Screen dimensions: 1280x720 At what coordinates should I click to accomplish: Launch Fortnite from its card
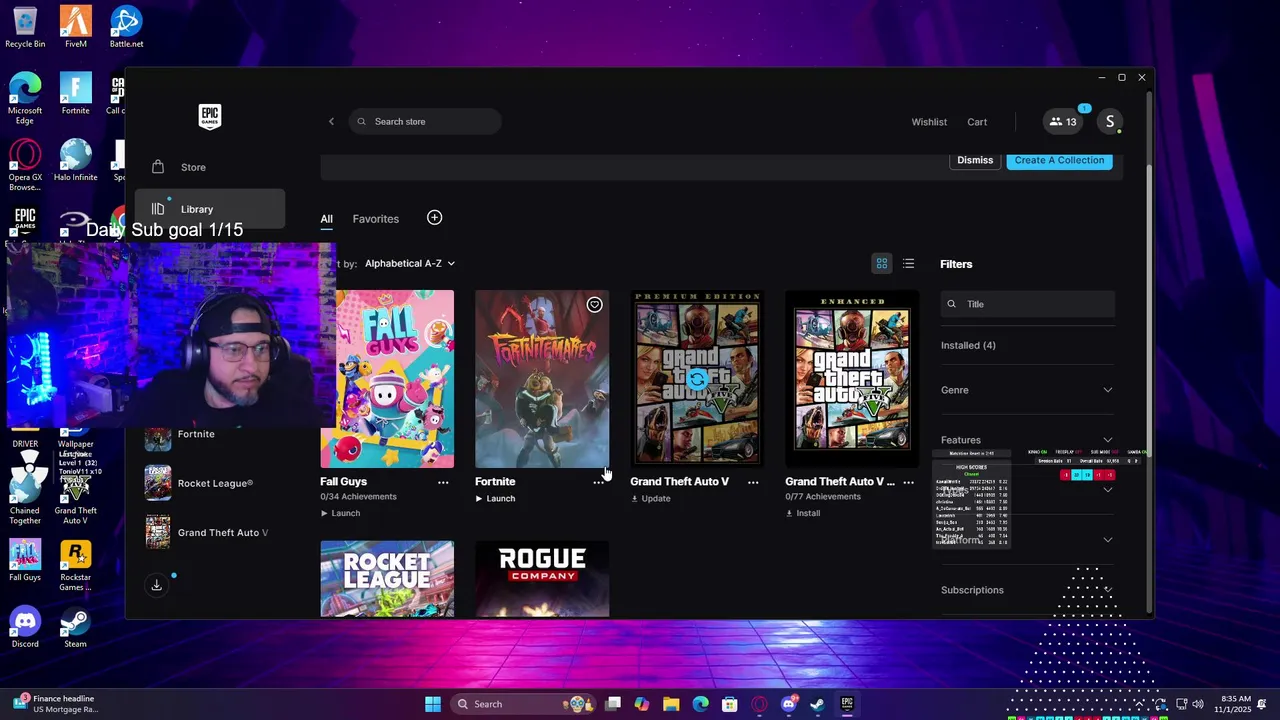[495, 499]
